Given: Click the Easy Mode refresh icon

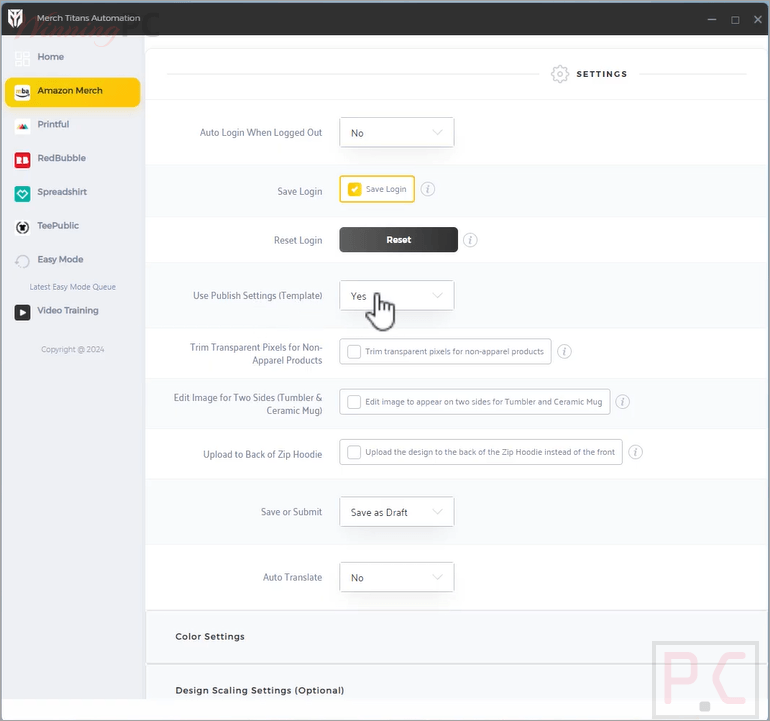Looking at the screenshot, I should [x=22, y=261].
